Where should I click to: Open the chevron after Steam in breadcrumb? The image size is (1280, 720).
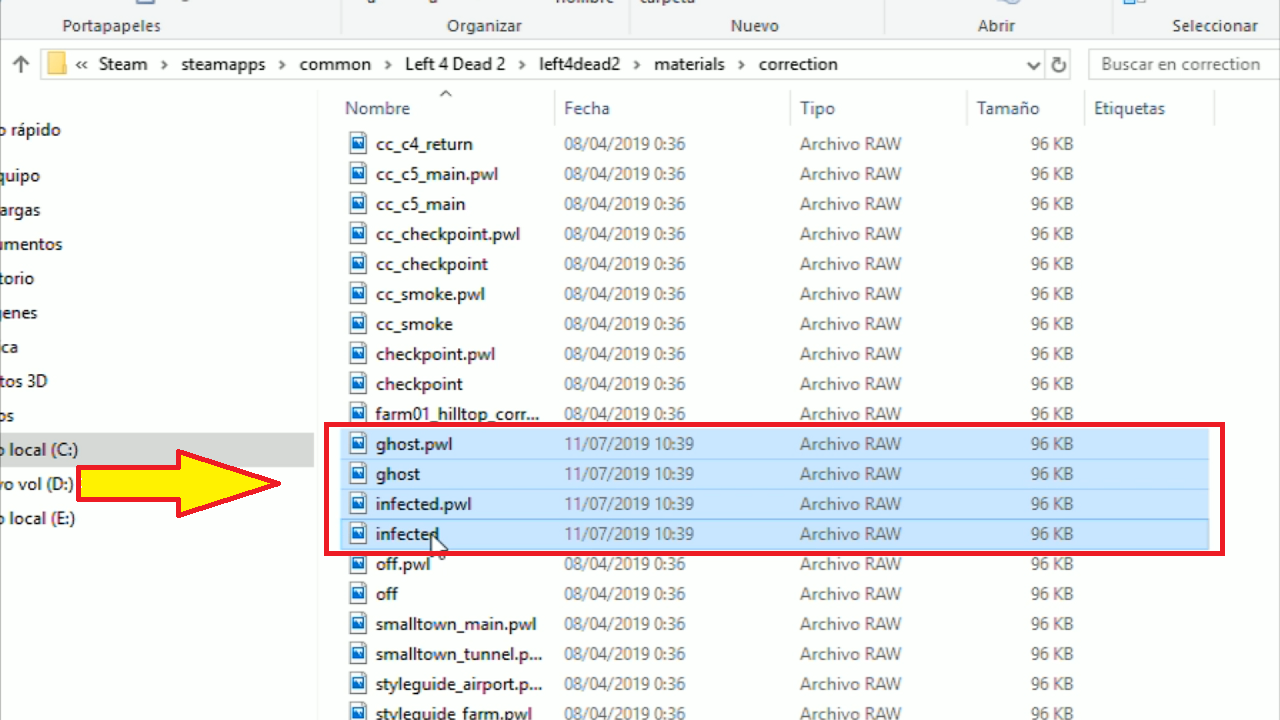pyautogui.click(x=164, y=64)
